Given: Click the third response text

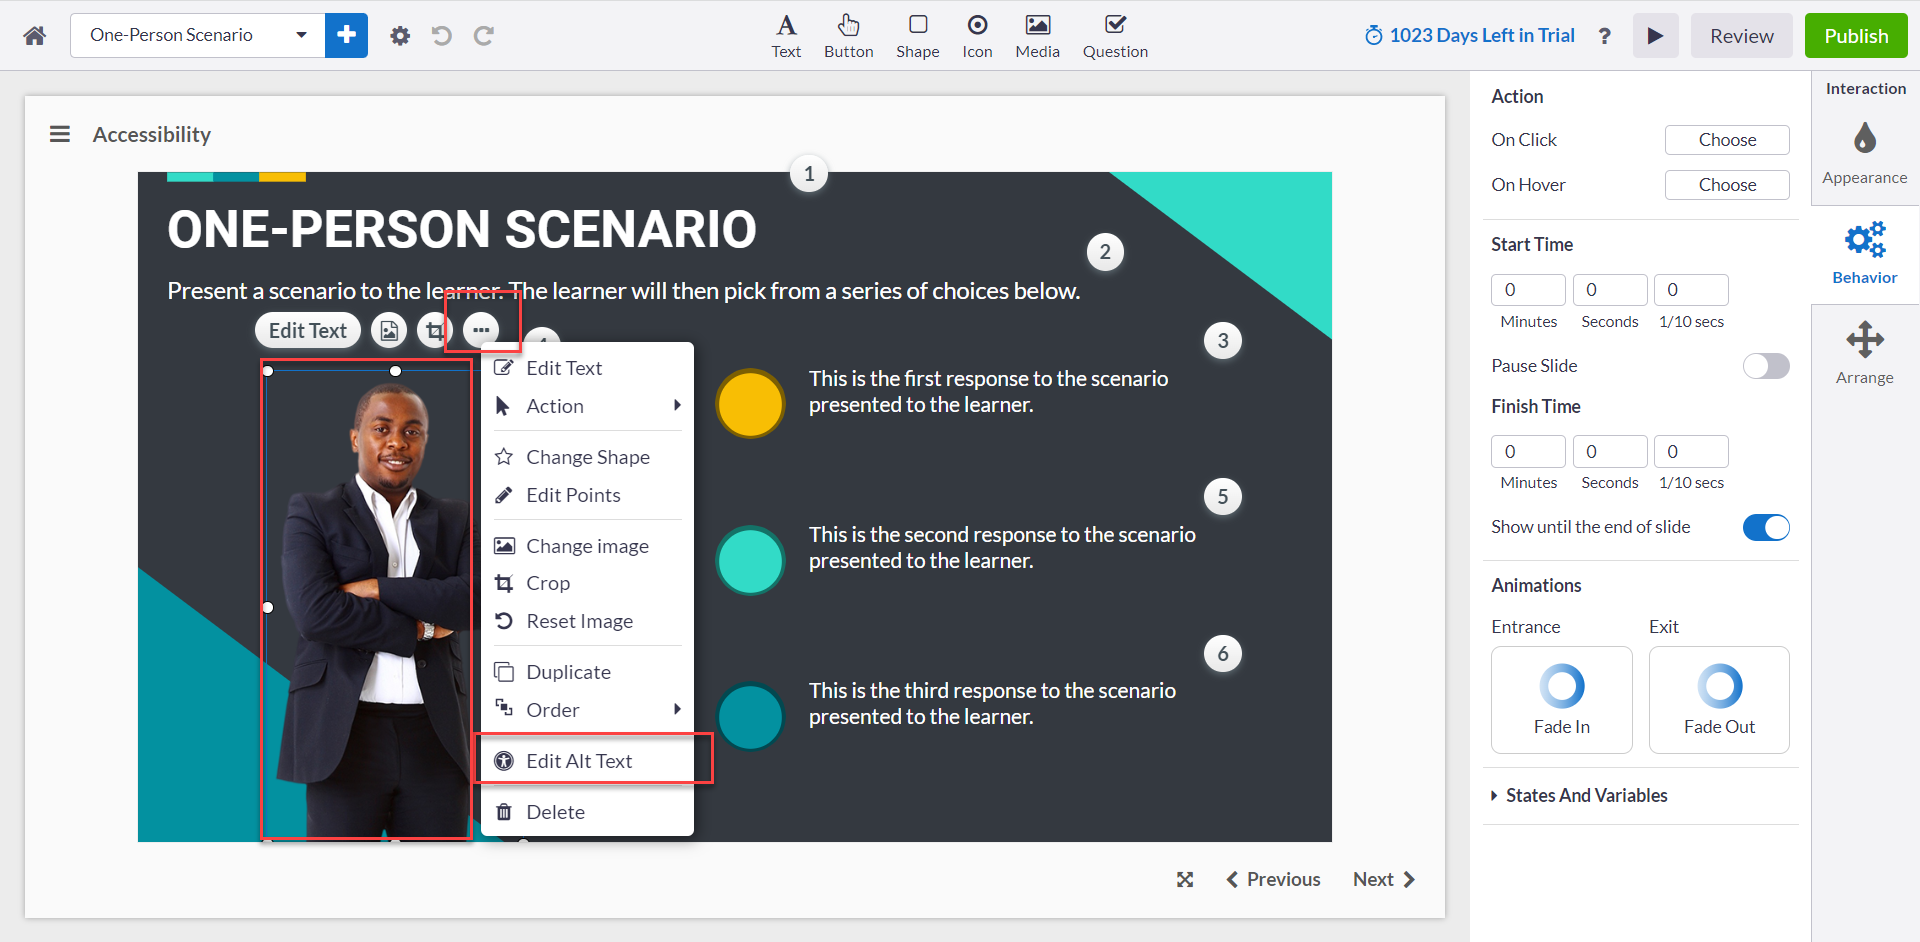Looking at the screenshot, I should click(x=992, y=704).
